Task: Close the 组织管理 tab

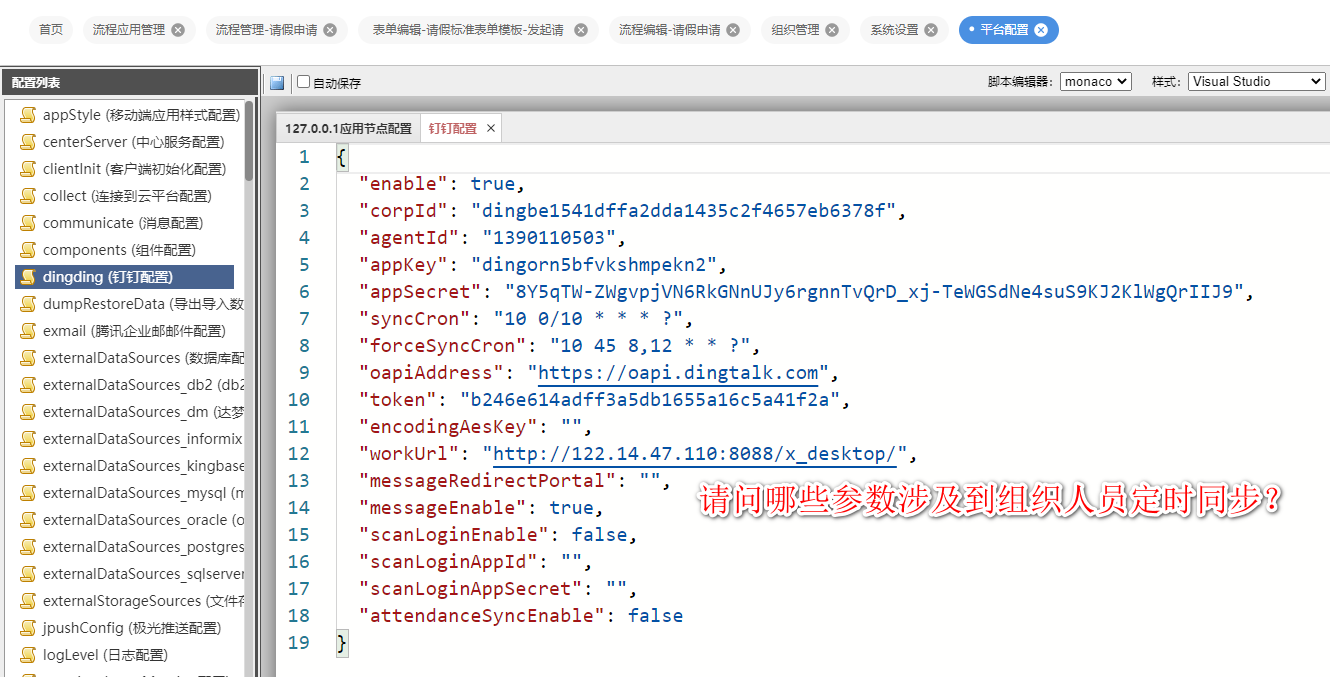Action: pos(831,30)
